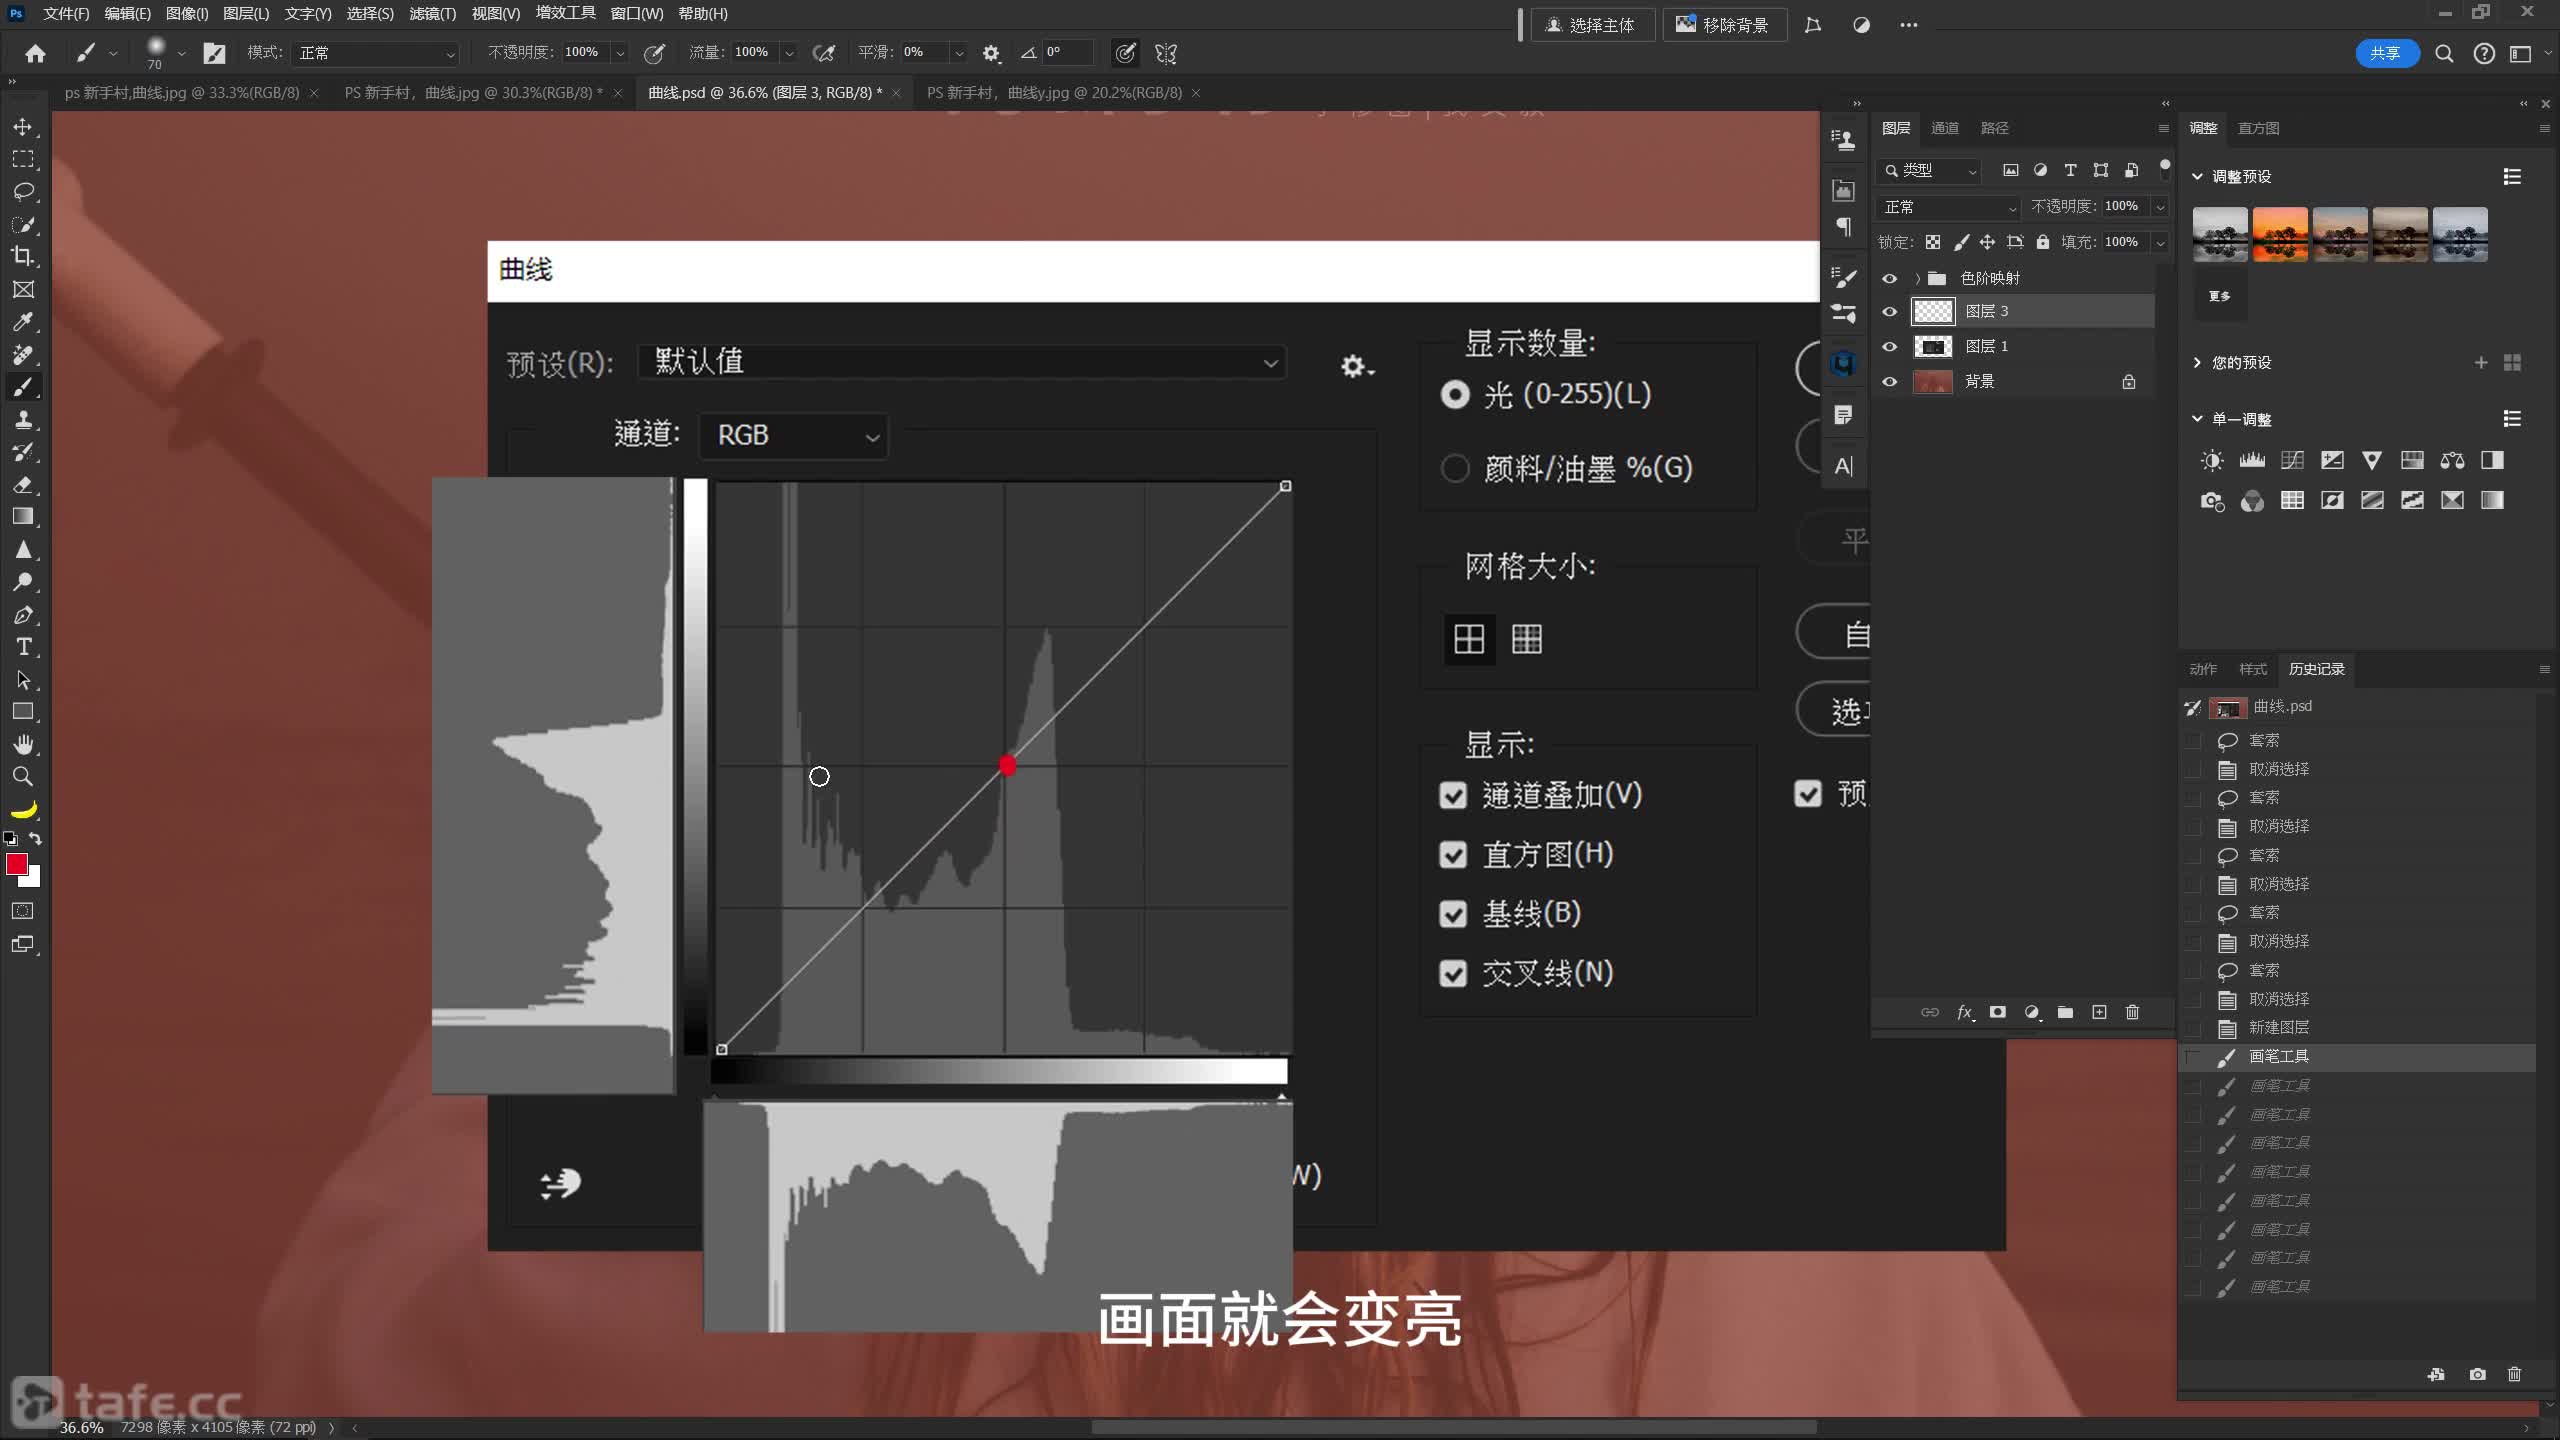Select the Lasso tool

click(x=23, y=191)
